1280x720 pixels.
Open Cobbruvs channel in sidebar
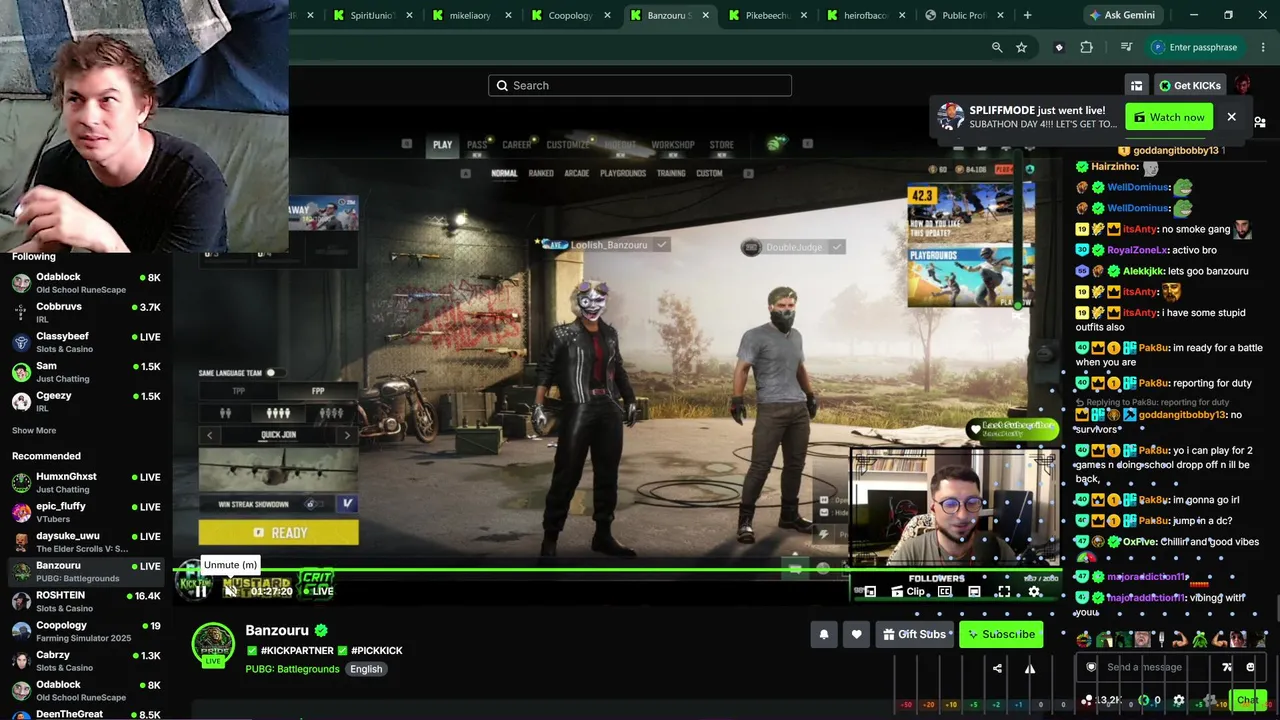[85, 312]
